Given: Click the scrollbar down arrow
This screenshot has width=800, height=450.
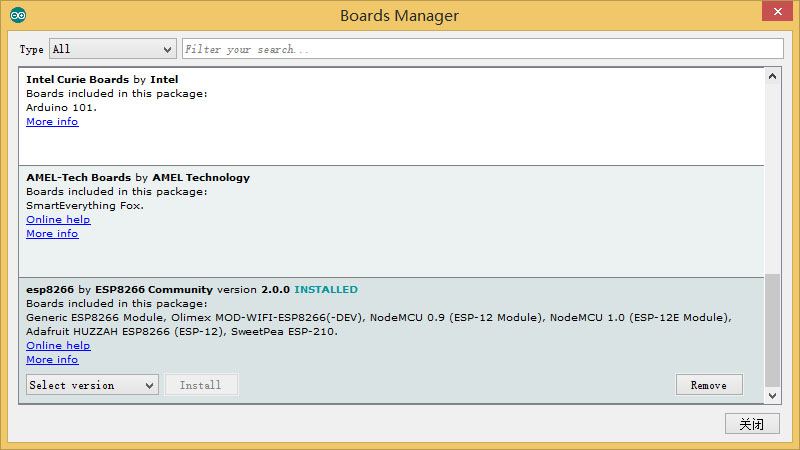Looking at the screenshot, I should tap(772, 395).
